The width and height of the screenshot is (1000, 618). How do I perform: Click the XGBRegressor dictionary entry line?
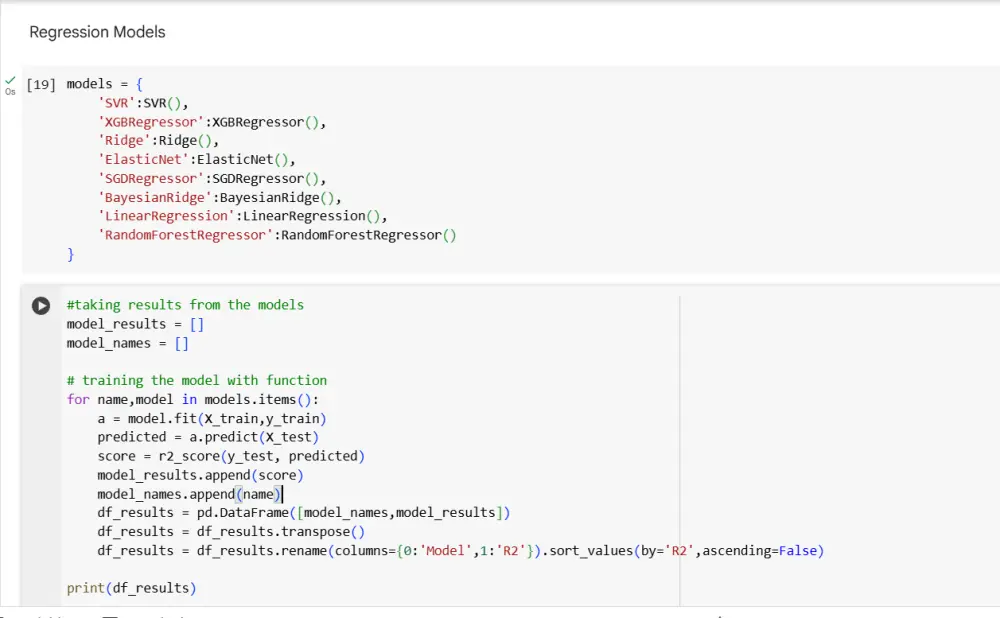click(212, 122)
